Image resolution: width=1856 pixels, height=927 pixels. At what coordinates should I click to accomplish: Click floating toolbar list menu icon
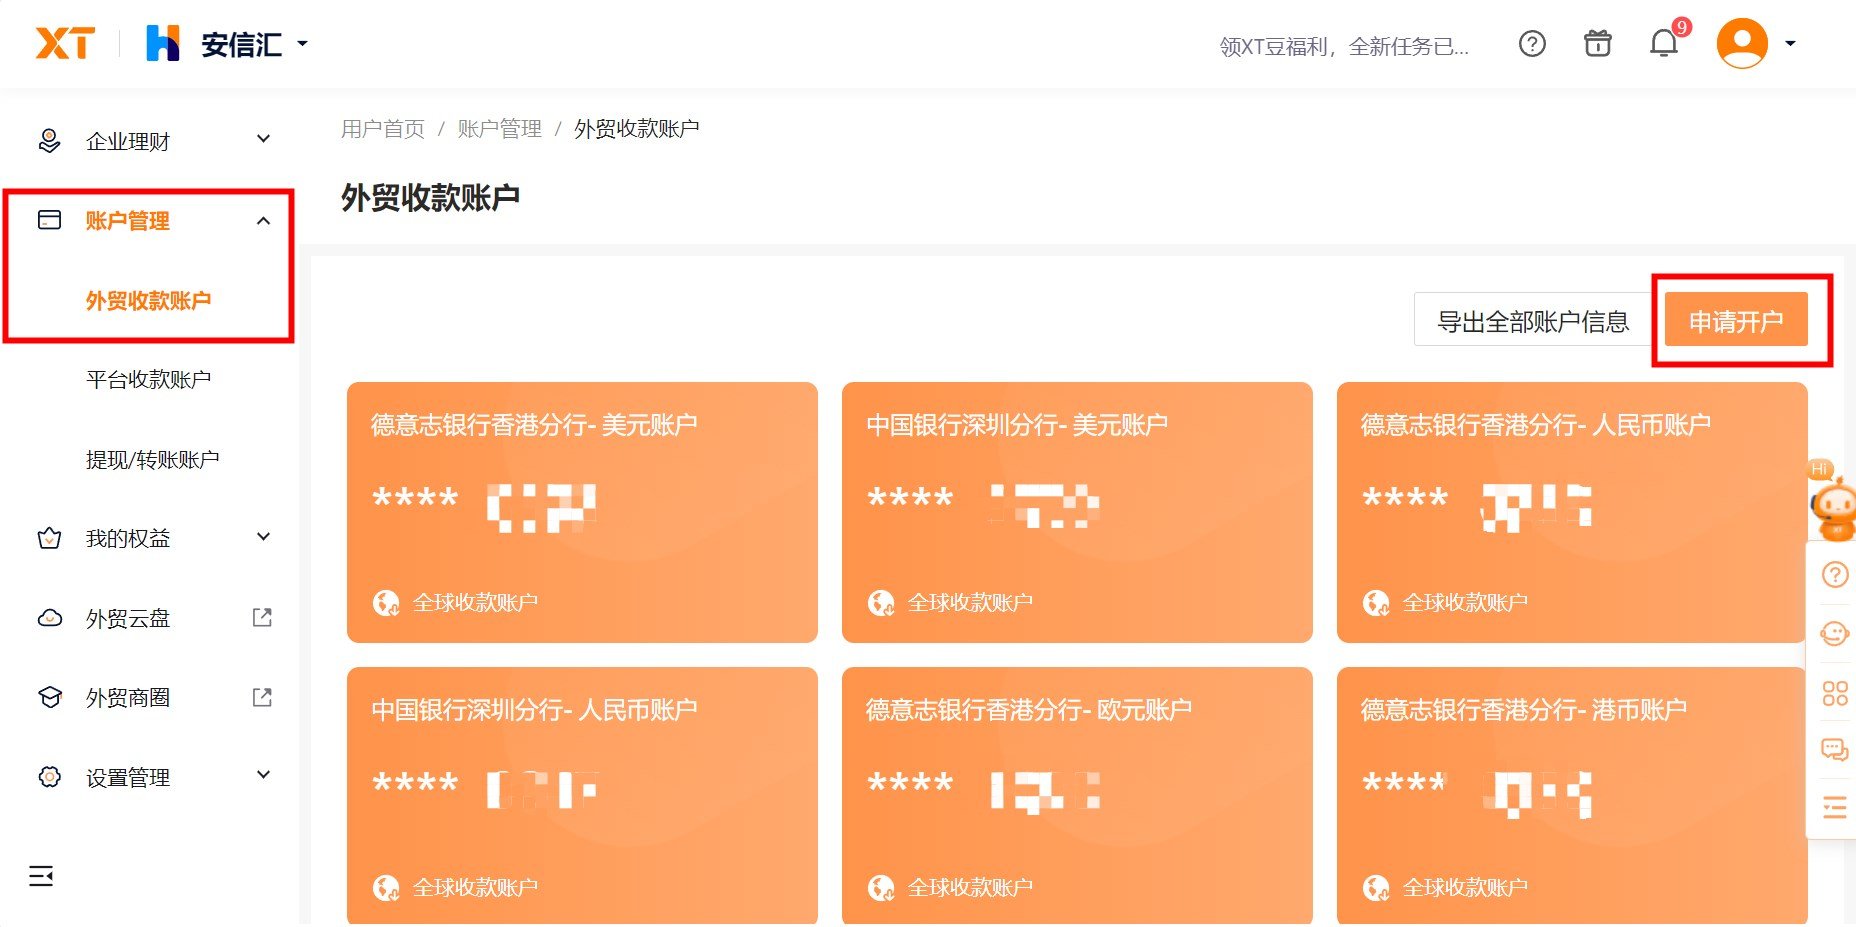click(1835, 808)
